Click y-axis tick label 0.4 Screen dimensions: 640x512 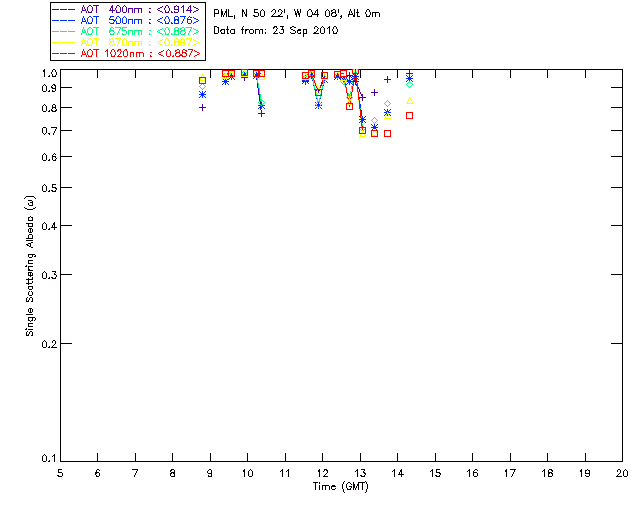[x=49, y=226]
